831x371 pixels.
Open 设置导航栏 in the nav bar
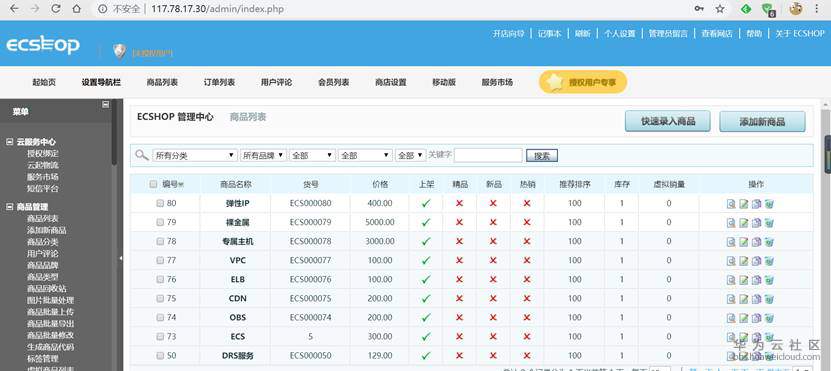tap(101, 83)
